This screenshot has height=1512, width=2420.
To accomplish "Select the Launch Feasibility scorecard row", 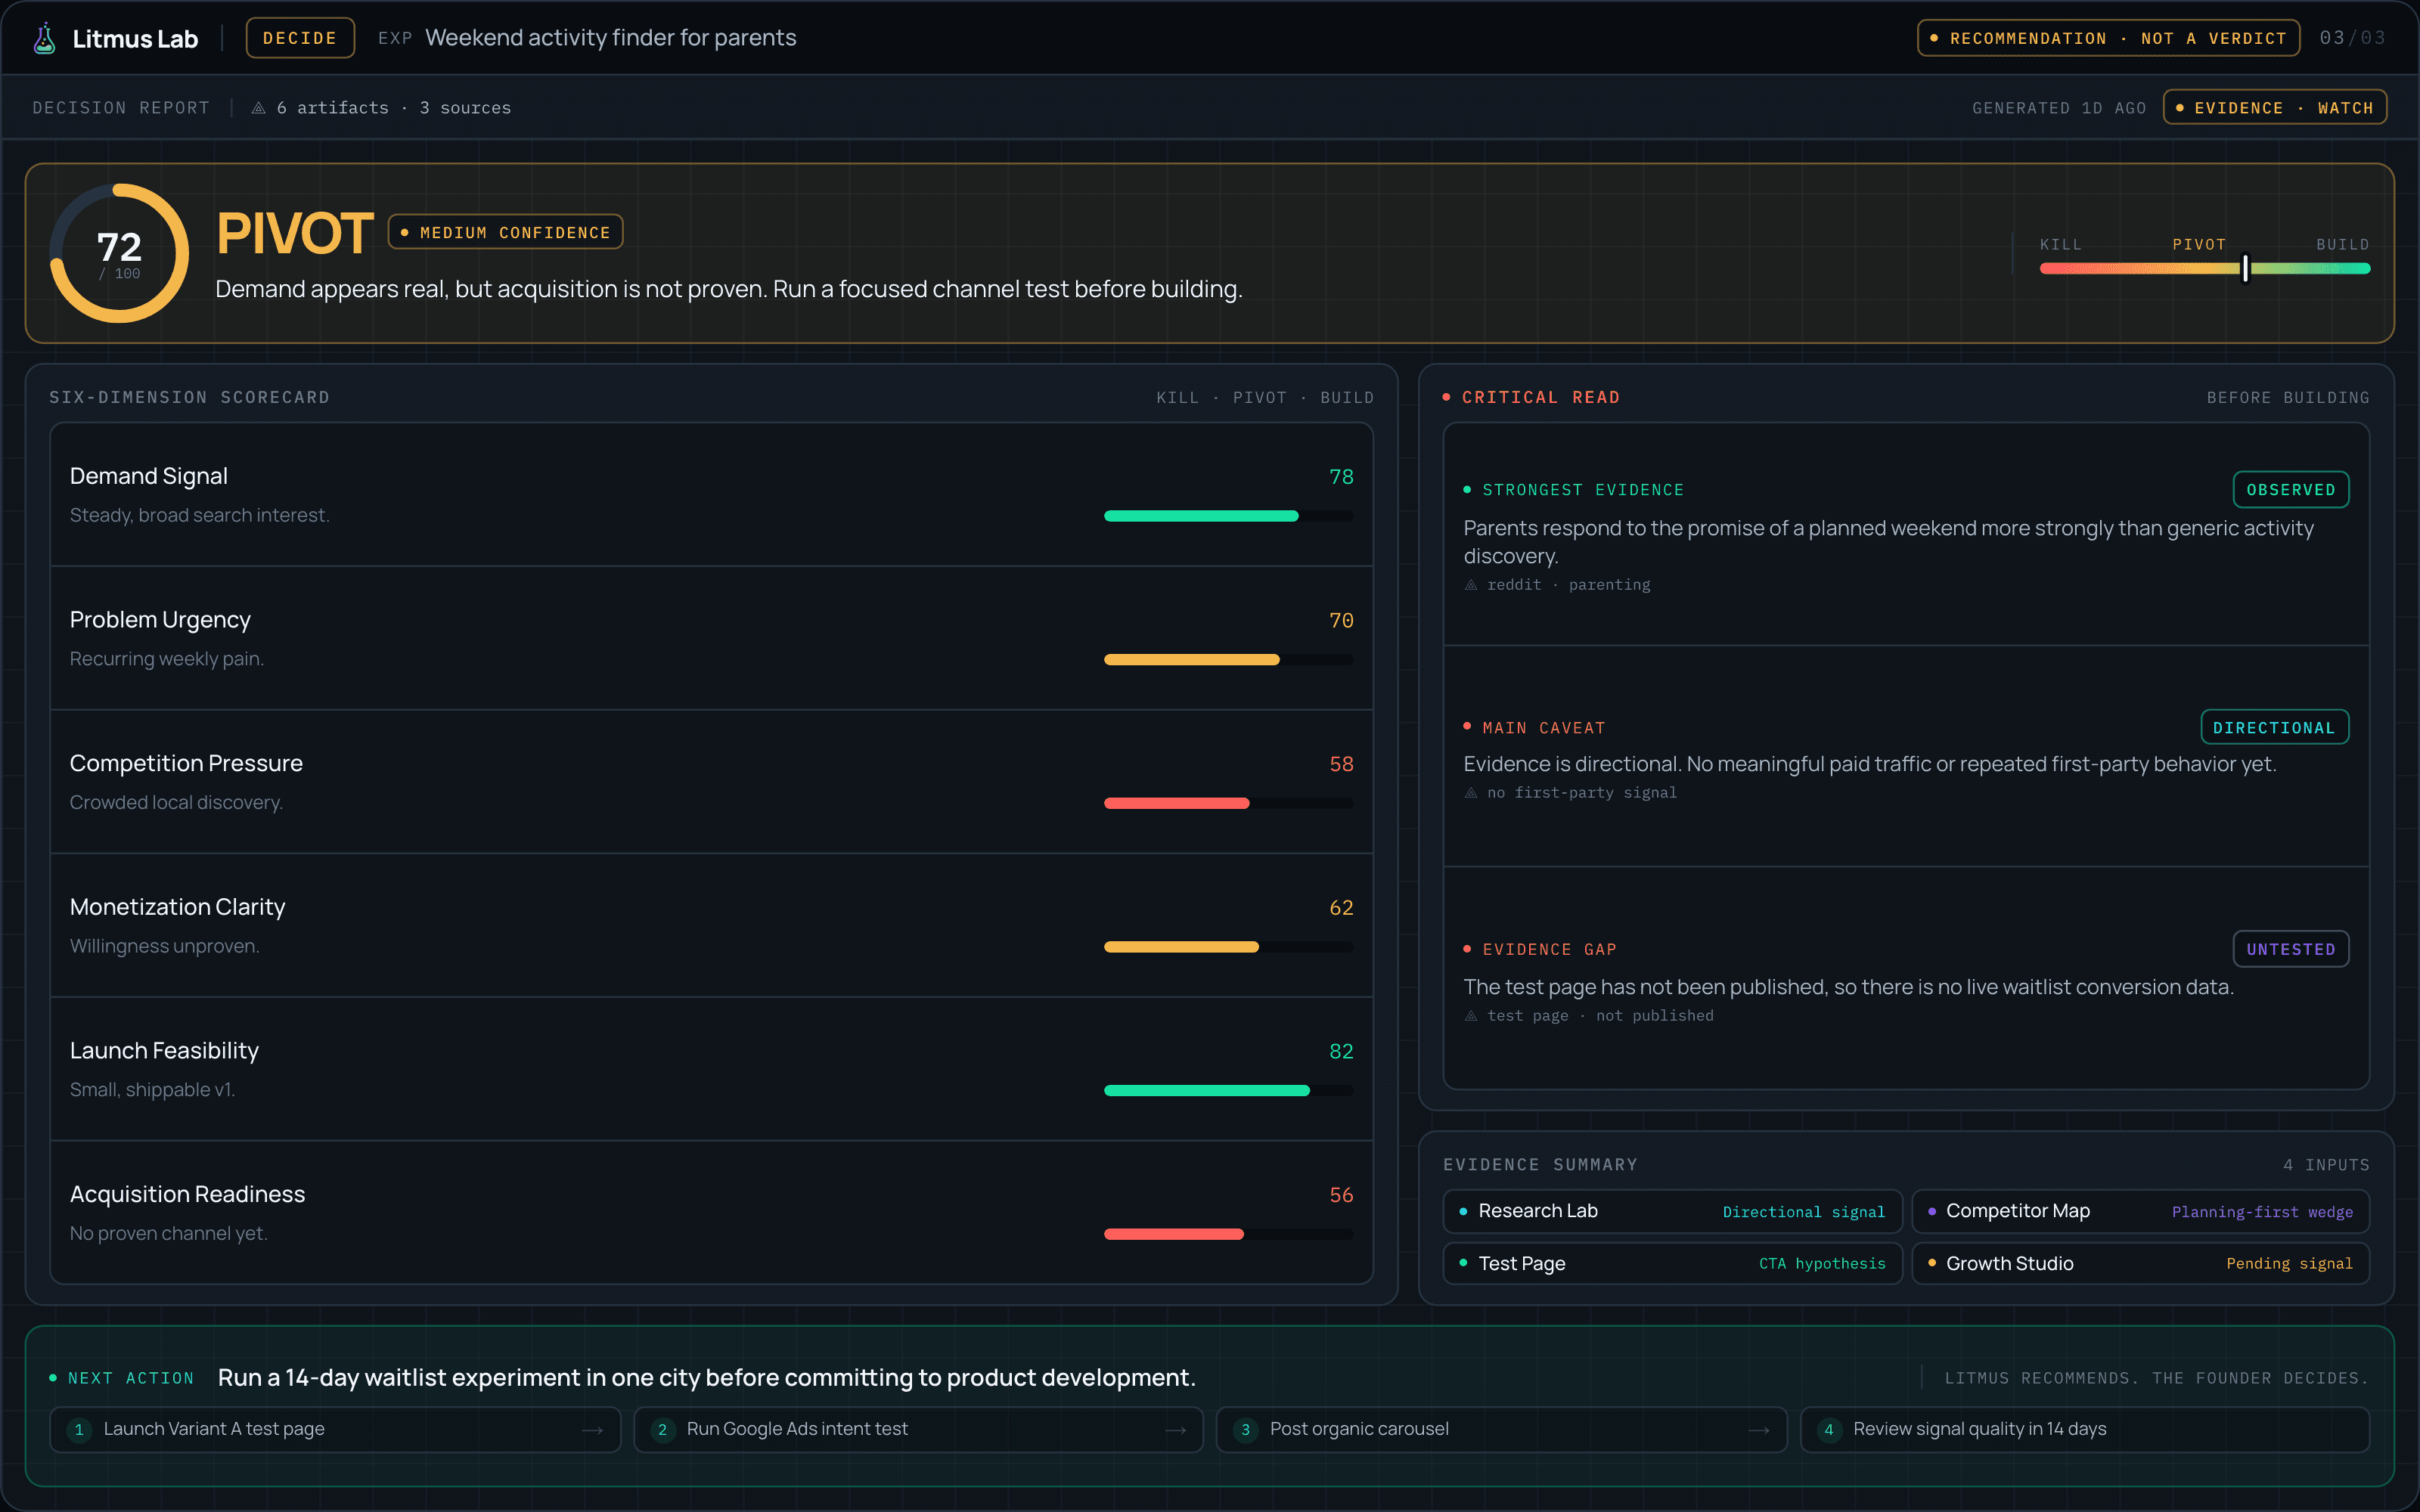I will pos(711,1069).
